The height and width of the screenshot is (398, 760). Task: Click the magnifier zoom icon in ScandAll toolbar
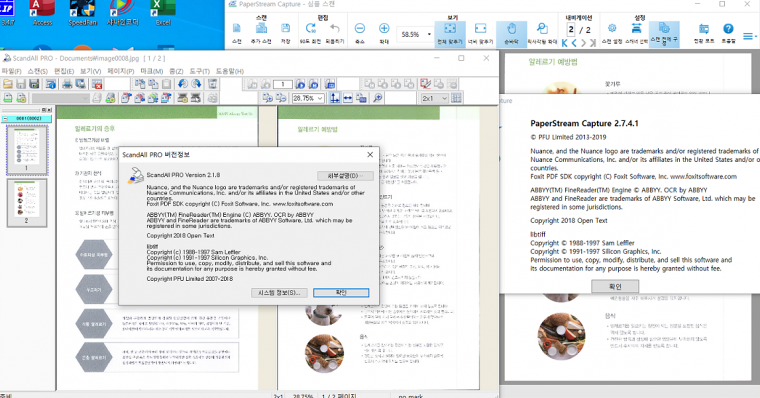[x=378, y=98]
